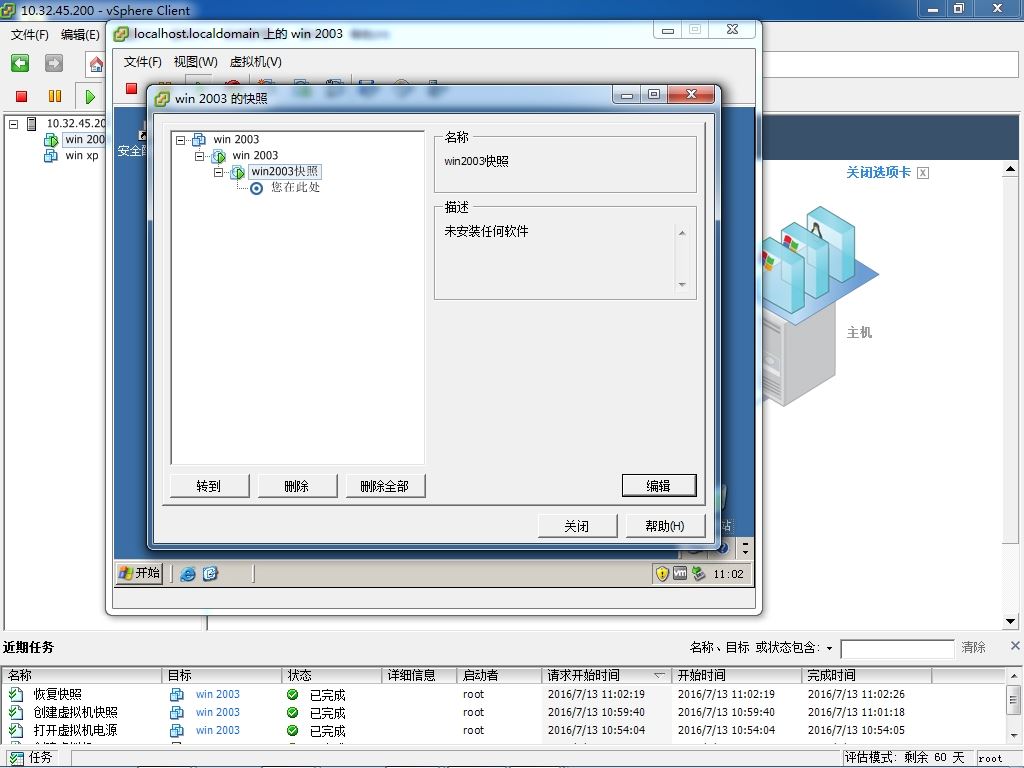
Task: Sort tasks by 目标 column header
Action: (x=222, y=675)
